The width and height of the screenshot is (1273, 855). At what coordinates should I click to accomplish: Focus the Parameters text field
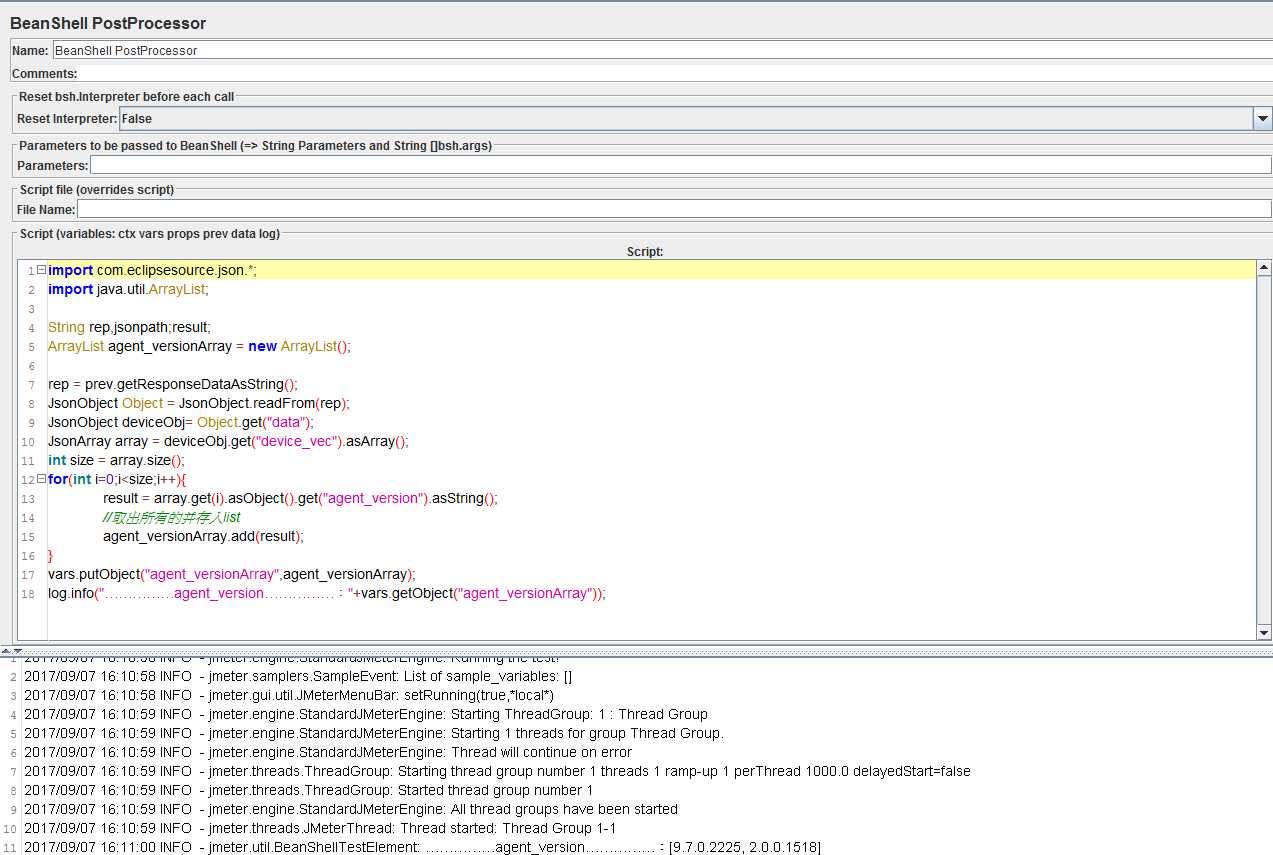pyautogui.click(x=680, y=165)
